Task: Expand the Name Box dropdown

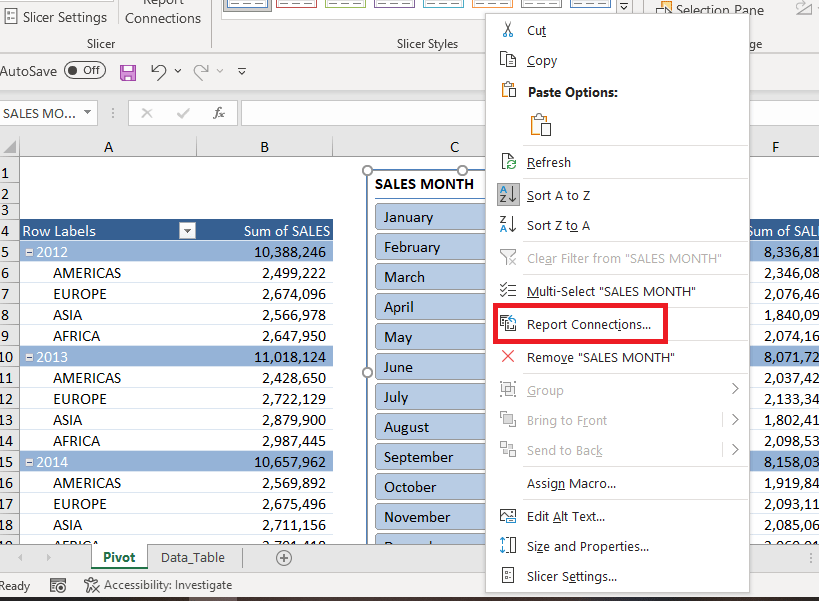Action: (x=88, y=112)
